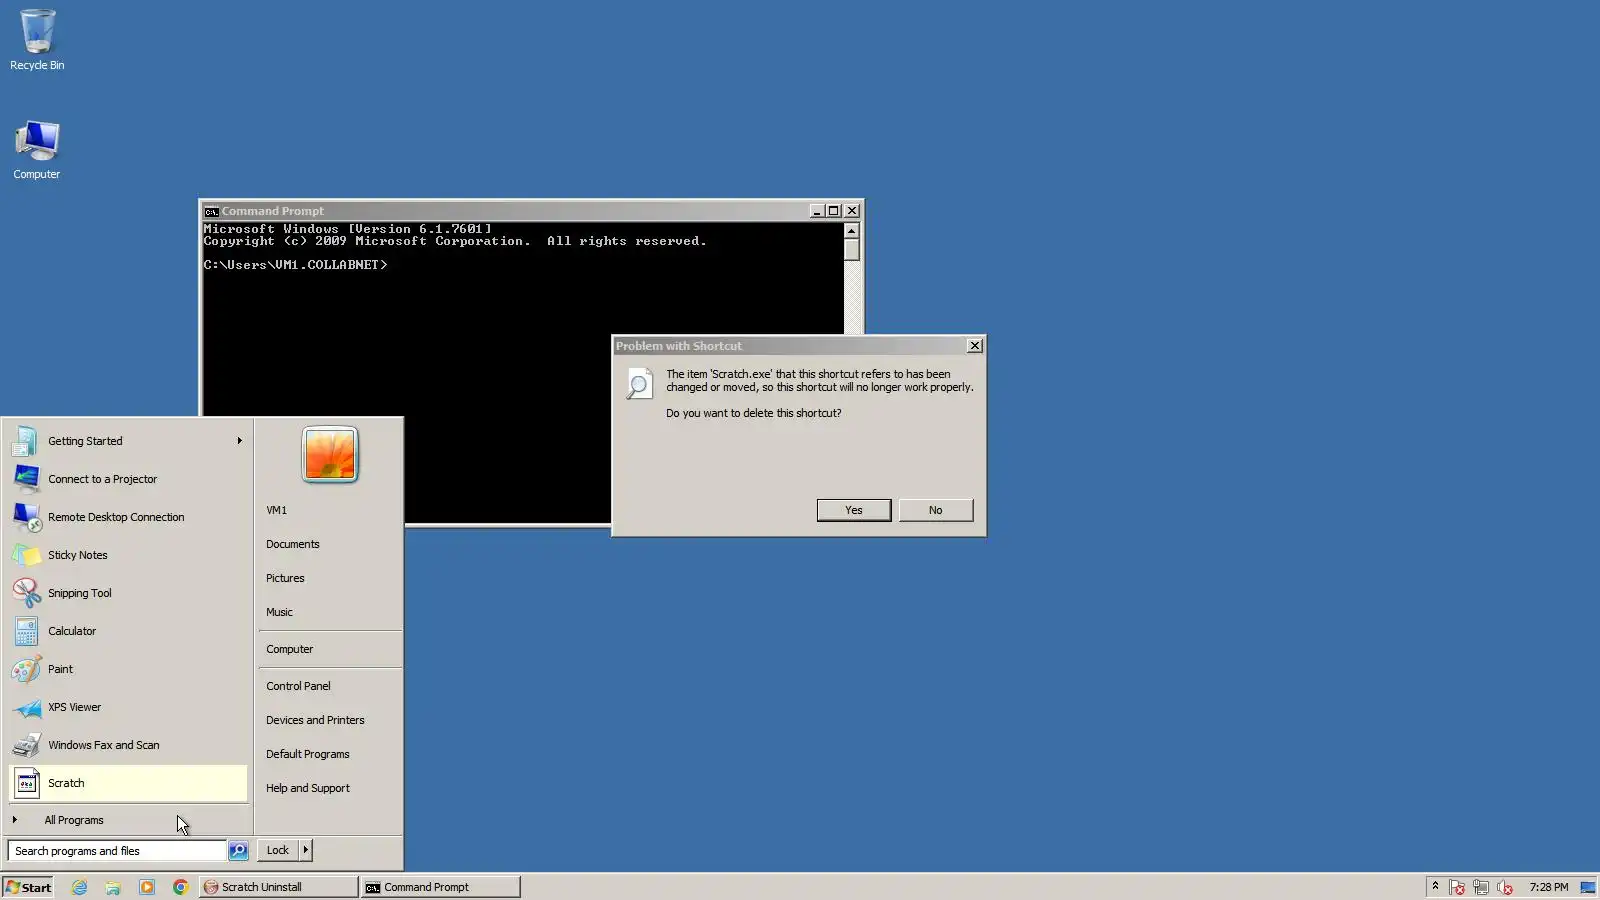Viewport: 1600px width, 900px height.
Task: Open the shutdown options arrow beside Lock
Action: (306, 850)
